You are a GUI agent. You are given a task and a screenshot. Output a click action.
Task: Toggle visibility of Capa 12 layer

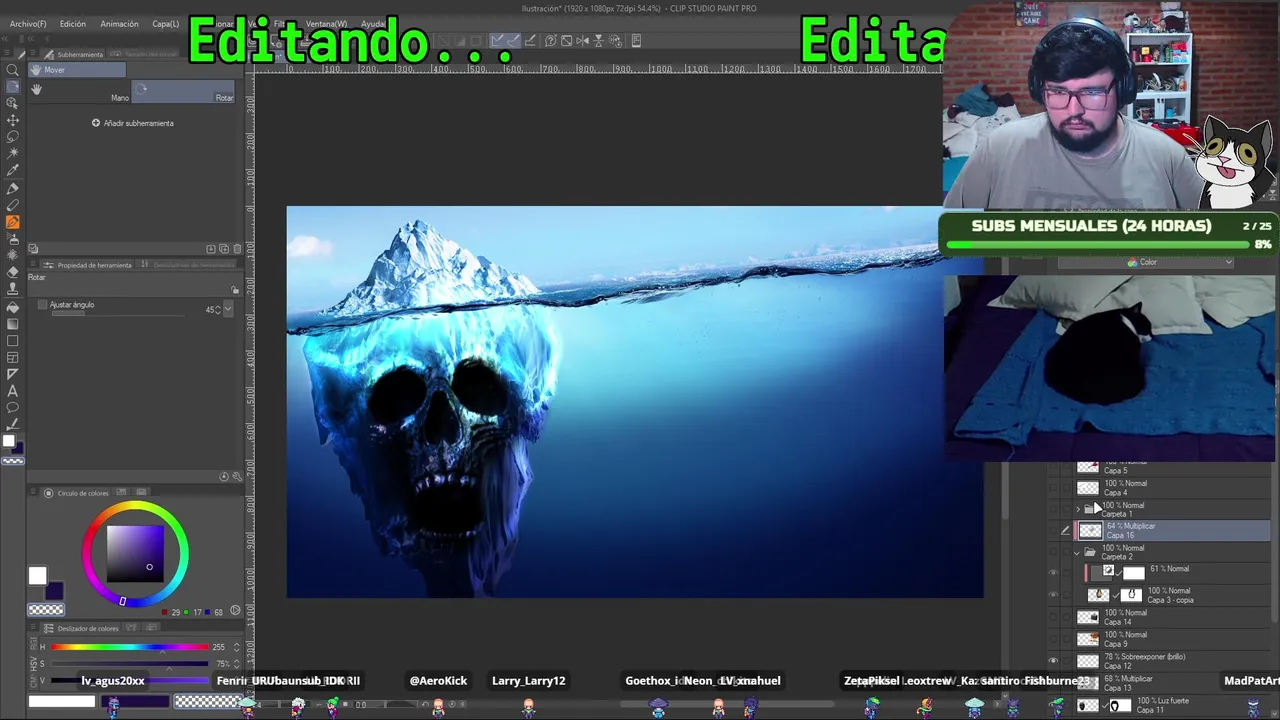click(1052, 661)
